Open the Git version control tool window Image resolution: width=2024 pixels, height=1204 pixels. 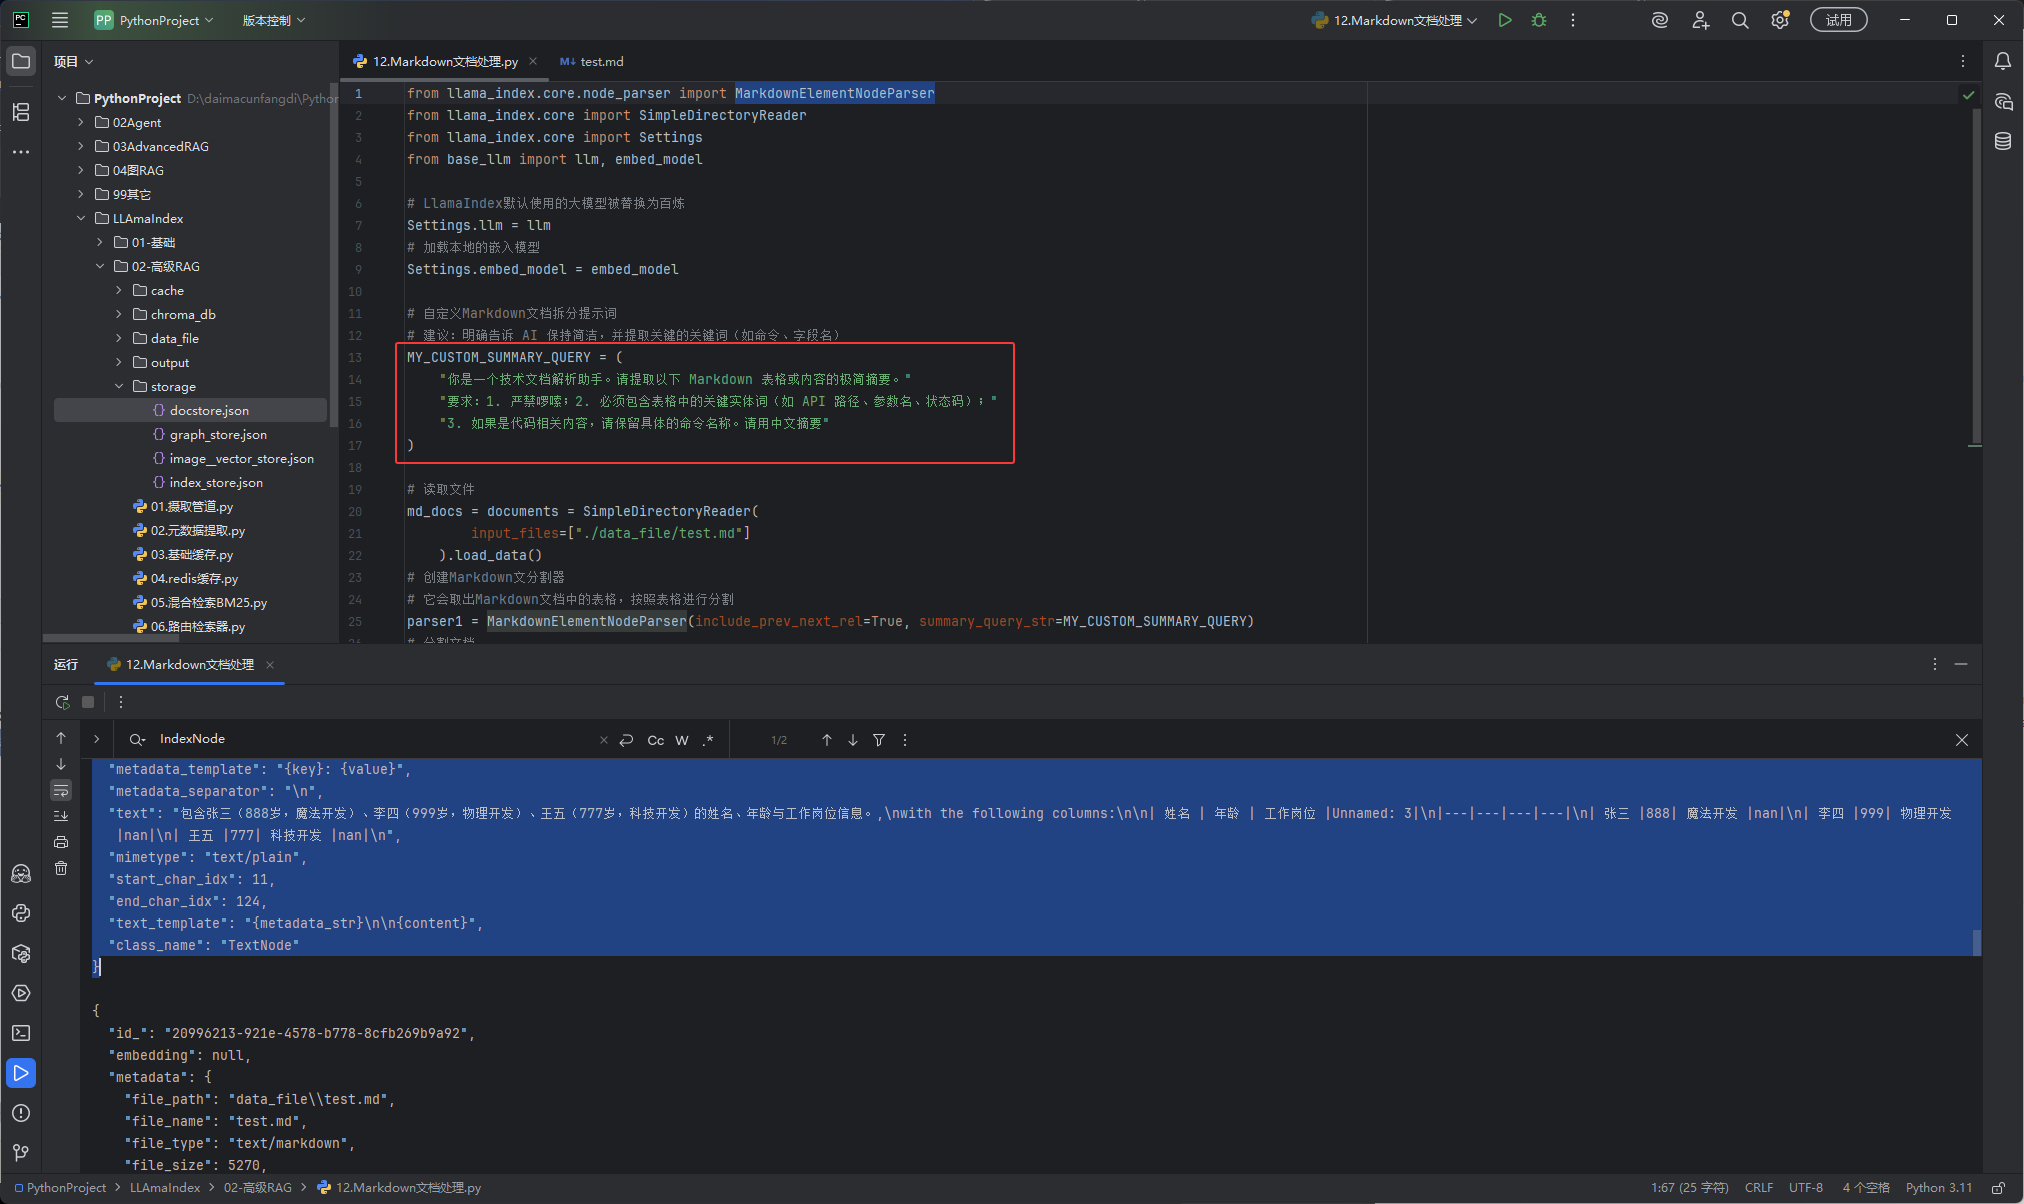(21, 1153)
